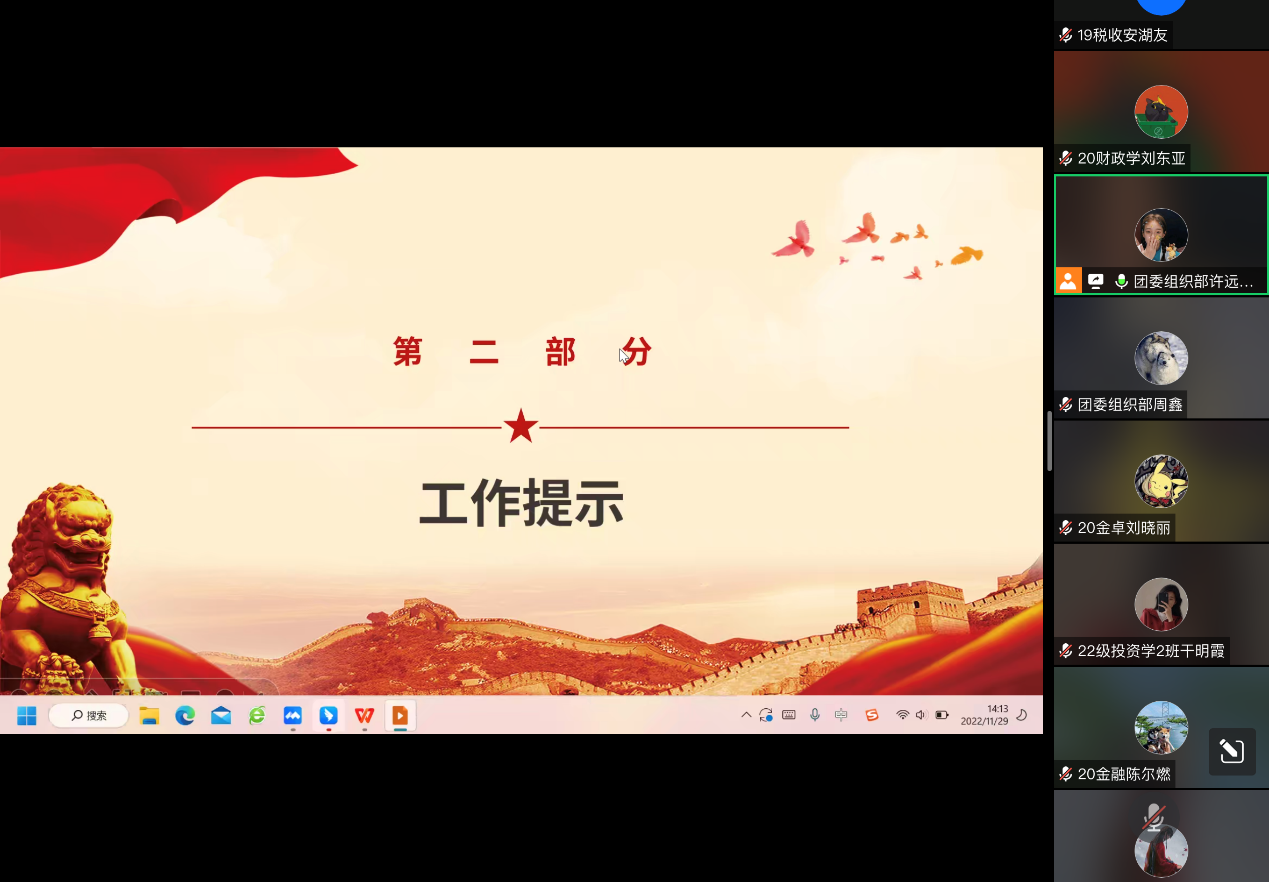Click the participant list vertical scrollbar
This screenshot has width=1269, height=882.
pyautogui.click(x=1049, y=440)
